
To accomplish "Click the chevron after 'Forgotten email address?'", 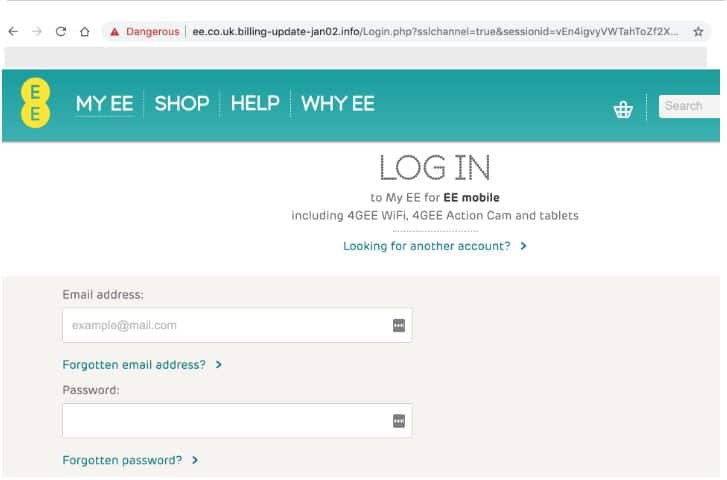I will [x=219, y=365].
